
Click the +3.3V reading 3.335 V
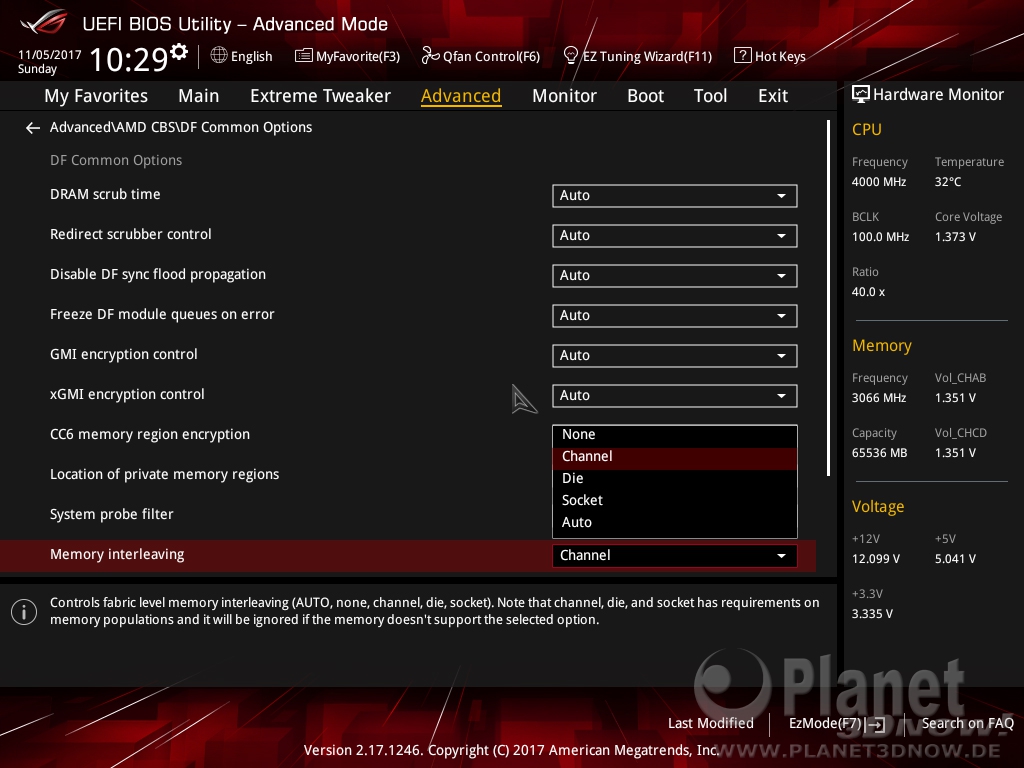point(872,614)
